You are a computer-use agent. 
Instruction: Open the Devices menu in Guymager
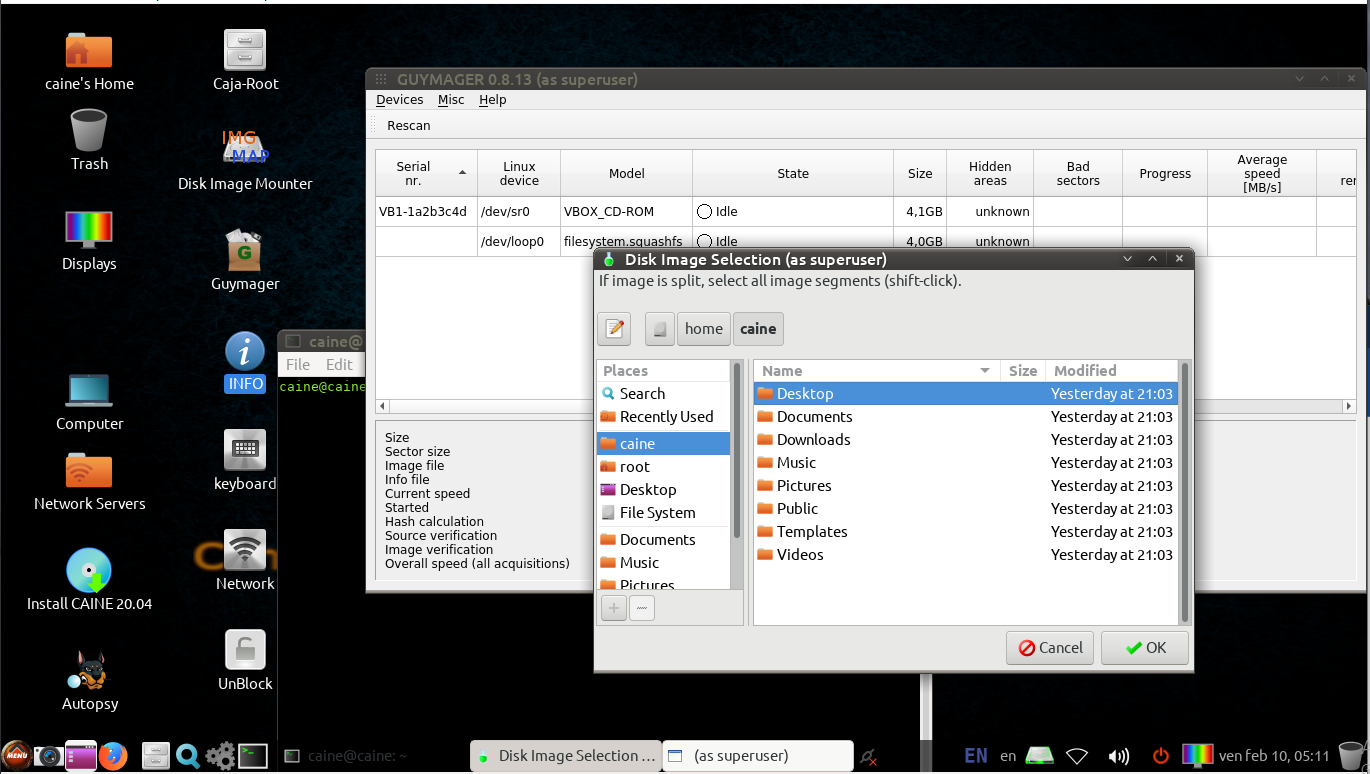(x=399, y=100)
